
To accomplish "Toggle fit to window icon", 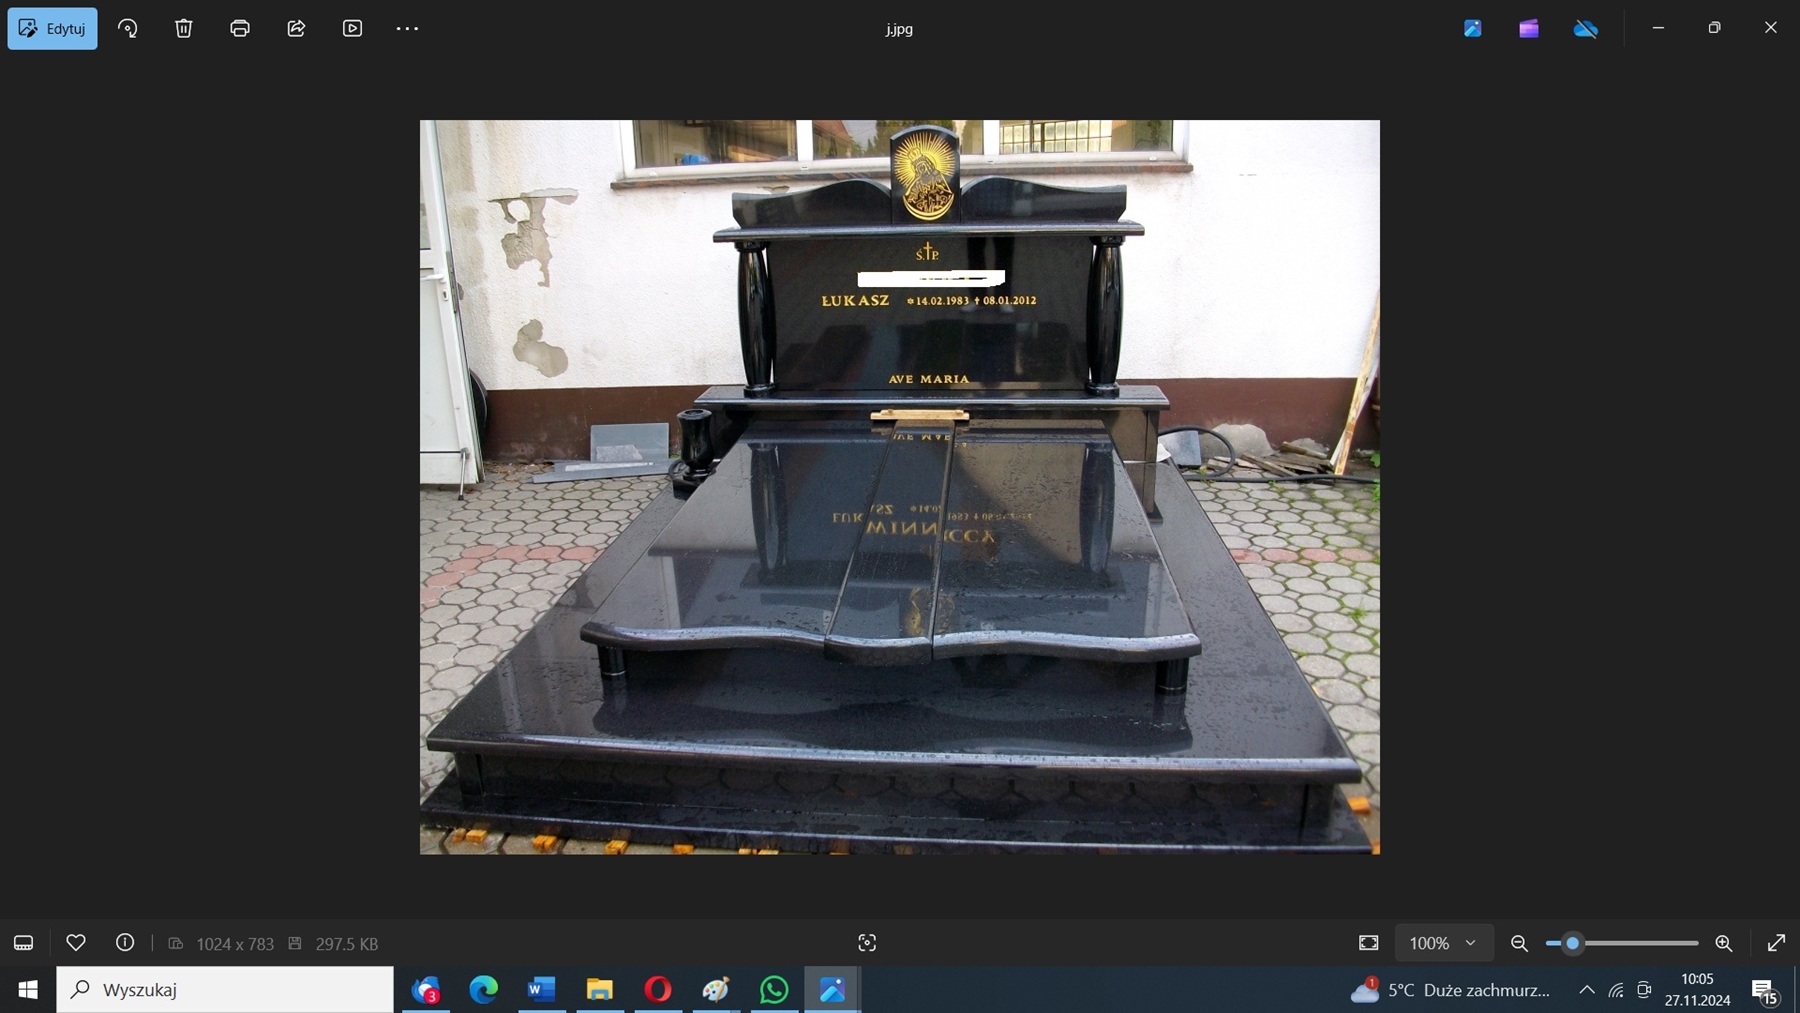I will 1368,943.
